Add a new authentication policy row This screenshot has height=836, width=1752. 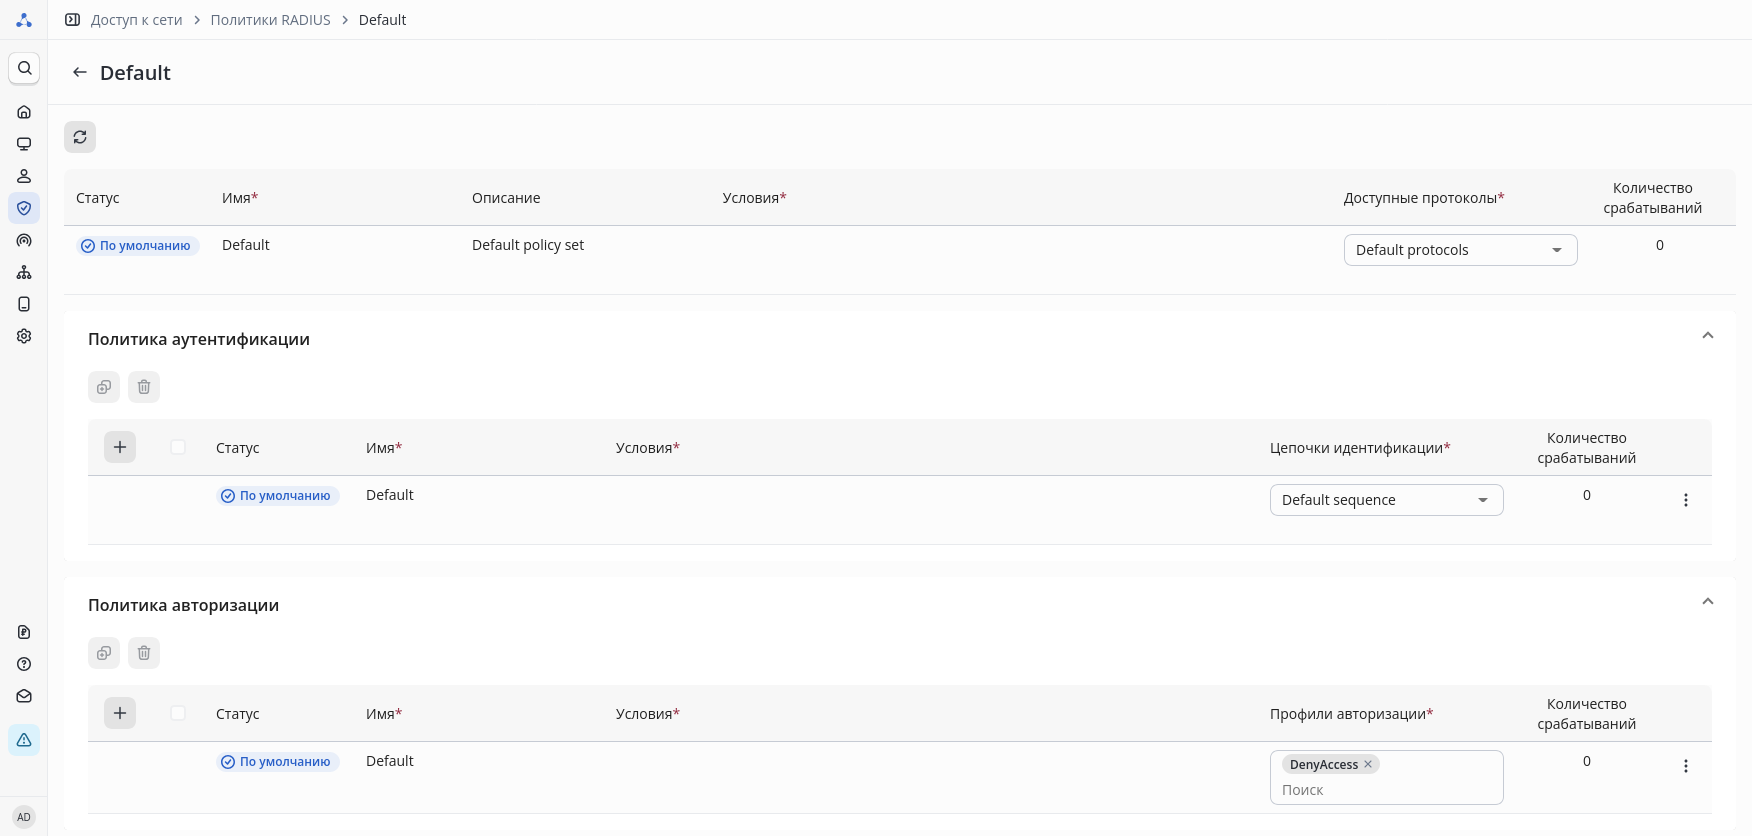[120, 447]
